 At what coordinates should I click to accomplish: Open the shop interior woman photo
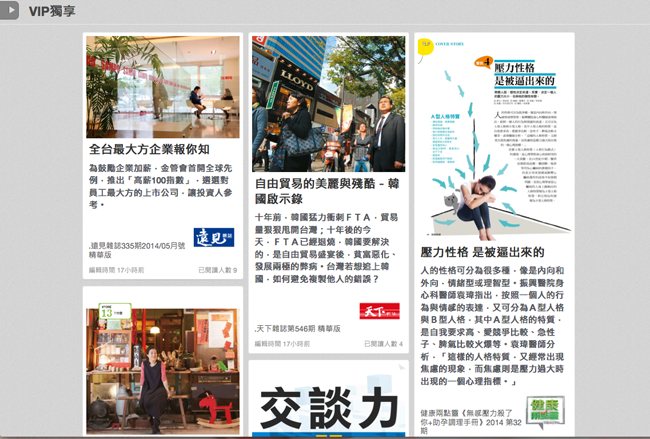pos(162,371)
